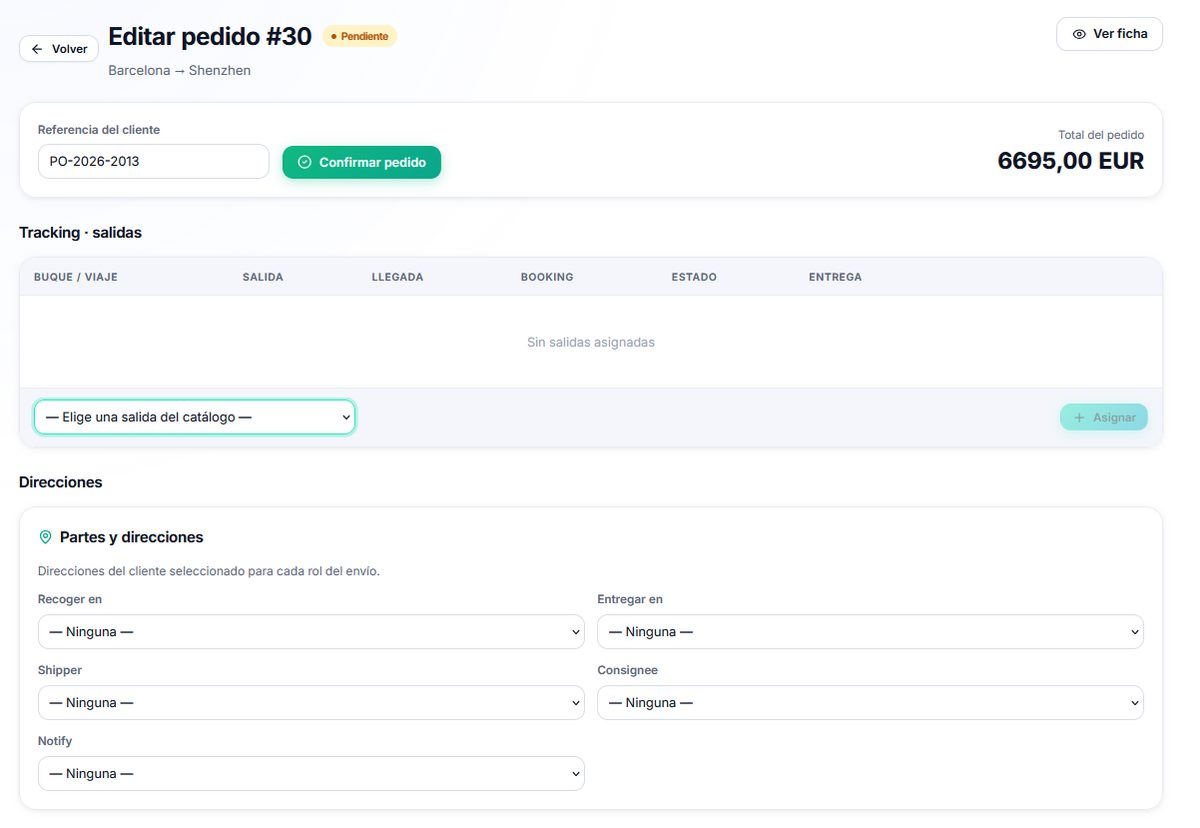Click the Direcciones section heading

pyautogui.click(x=61, y=482)
